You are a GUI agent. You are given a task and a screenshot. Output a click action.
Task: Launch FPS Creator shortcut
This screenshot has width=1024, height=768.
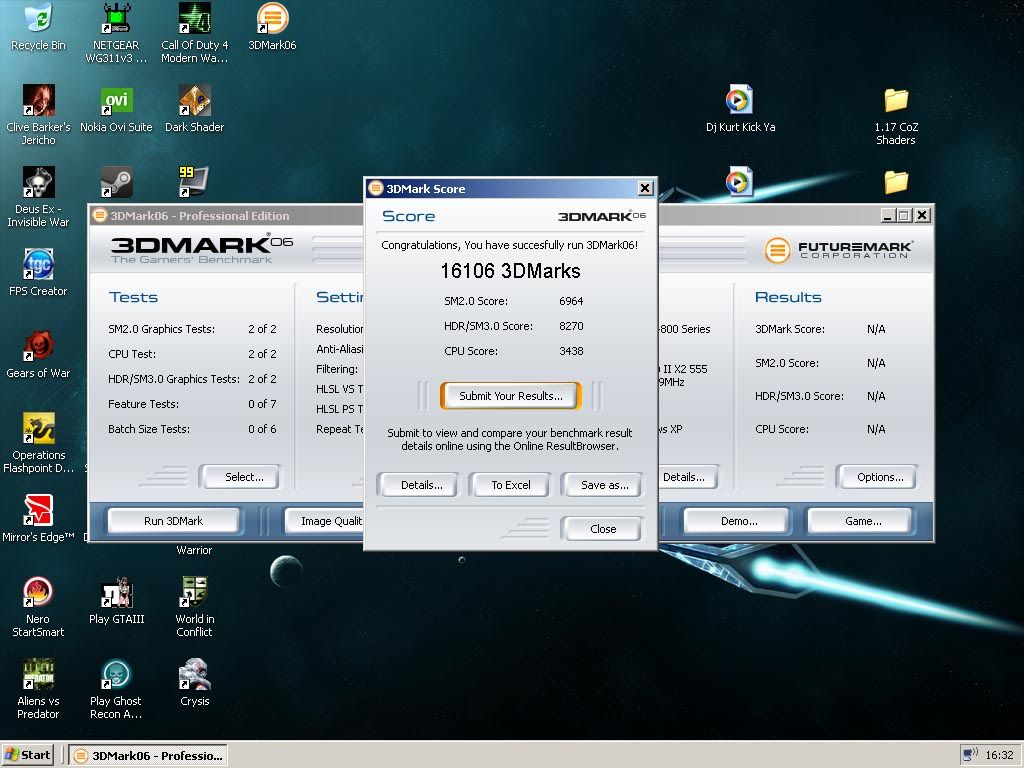38,272
